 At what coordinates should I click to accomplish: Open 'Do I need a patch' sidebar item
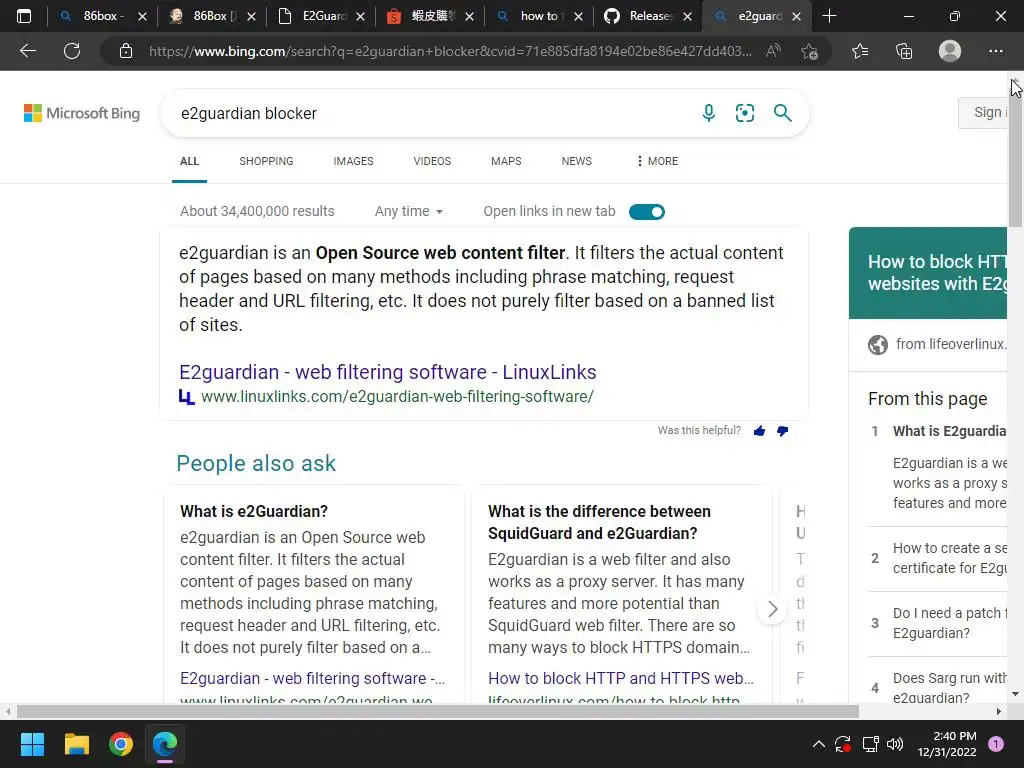950,623
